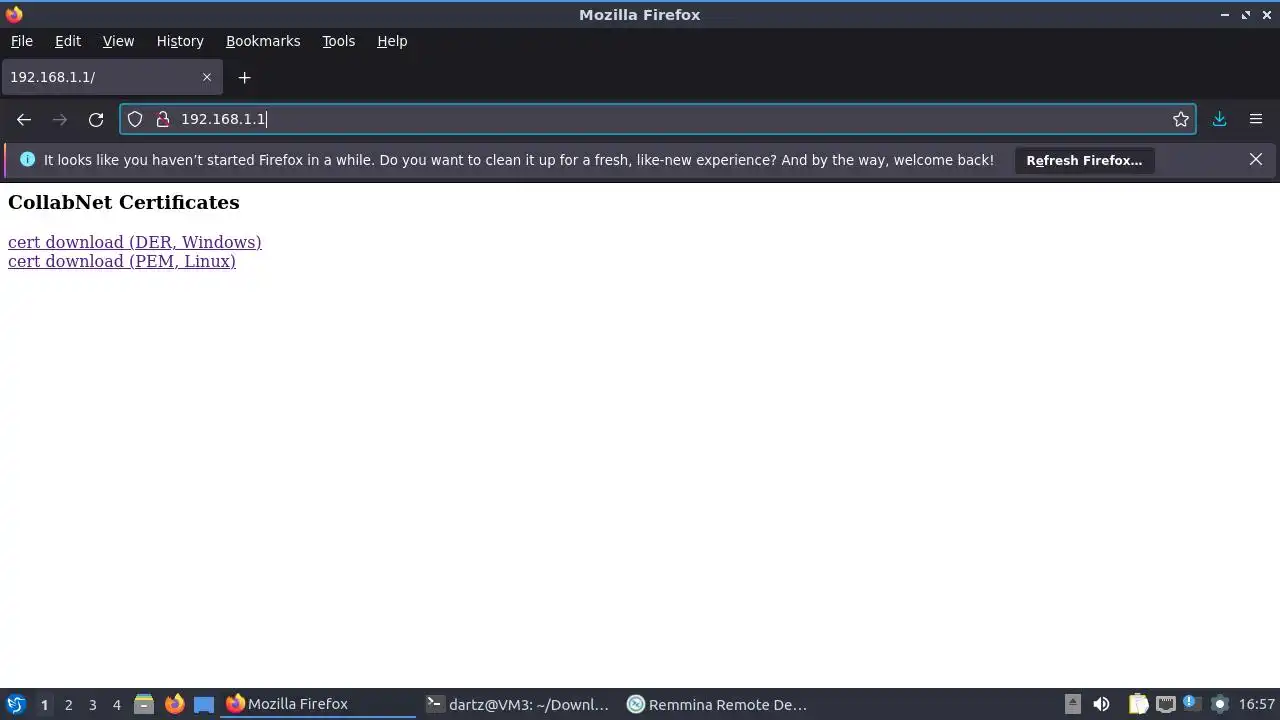Viewport: 1280px width, 720px height.
Task: Open the File menu
Action: click(21, 41)
